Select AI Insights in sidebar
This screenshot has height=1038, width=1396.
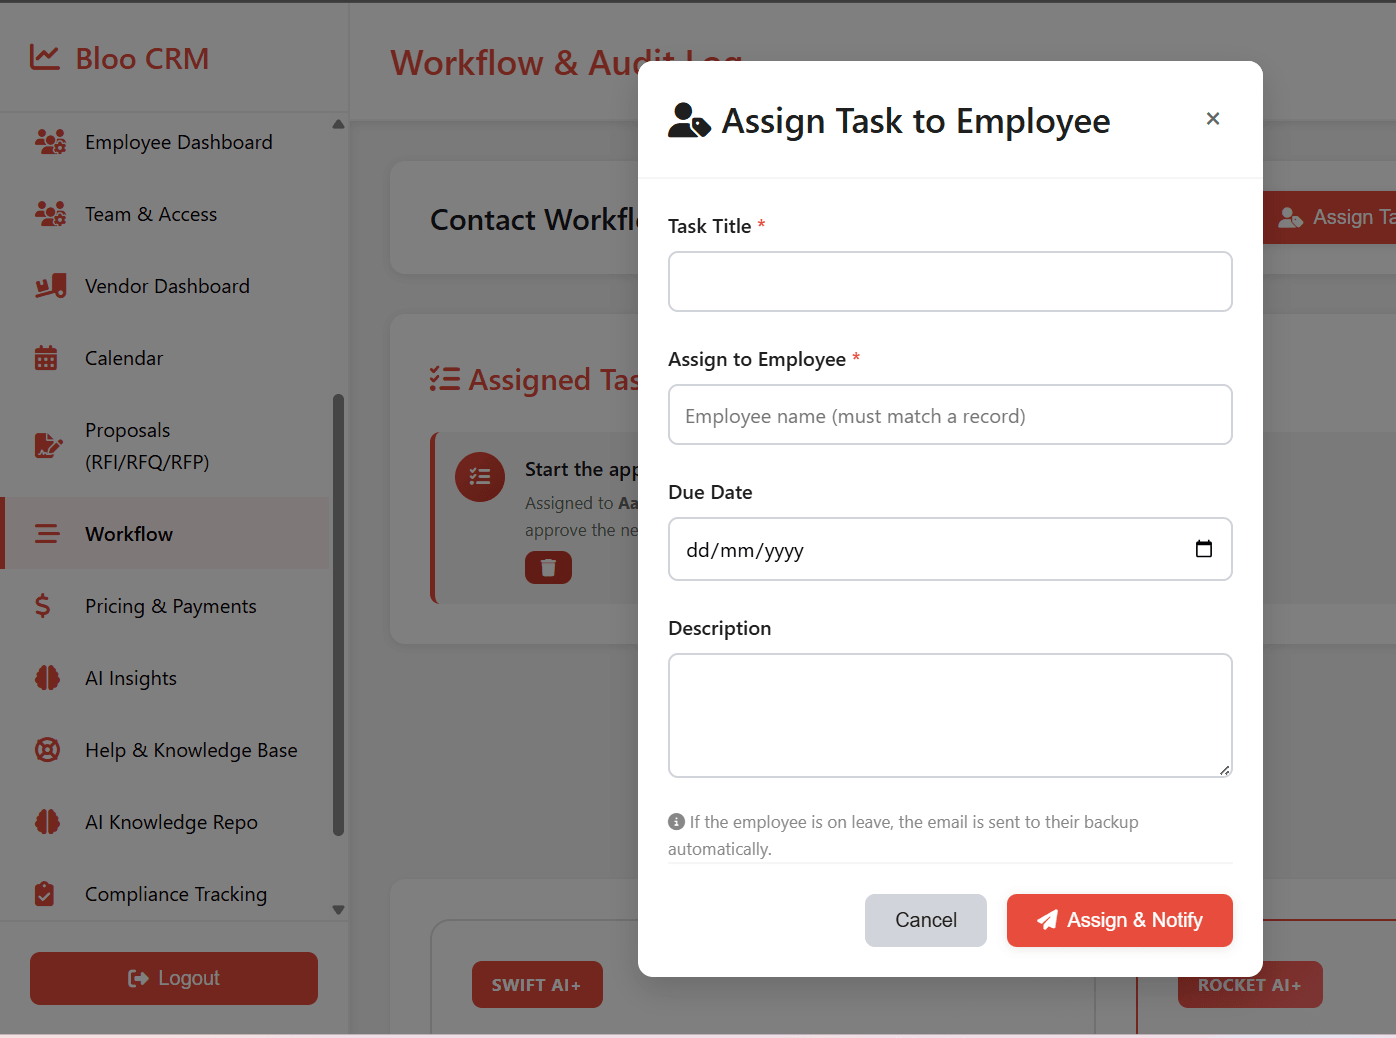[166, 678]
